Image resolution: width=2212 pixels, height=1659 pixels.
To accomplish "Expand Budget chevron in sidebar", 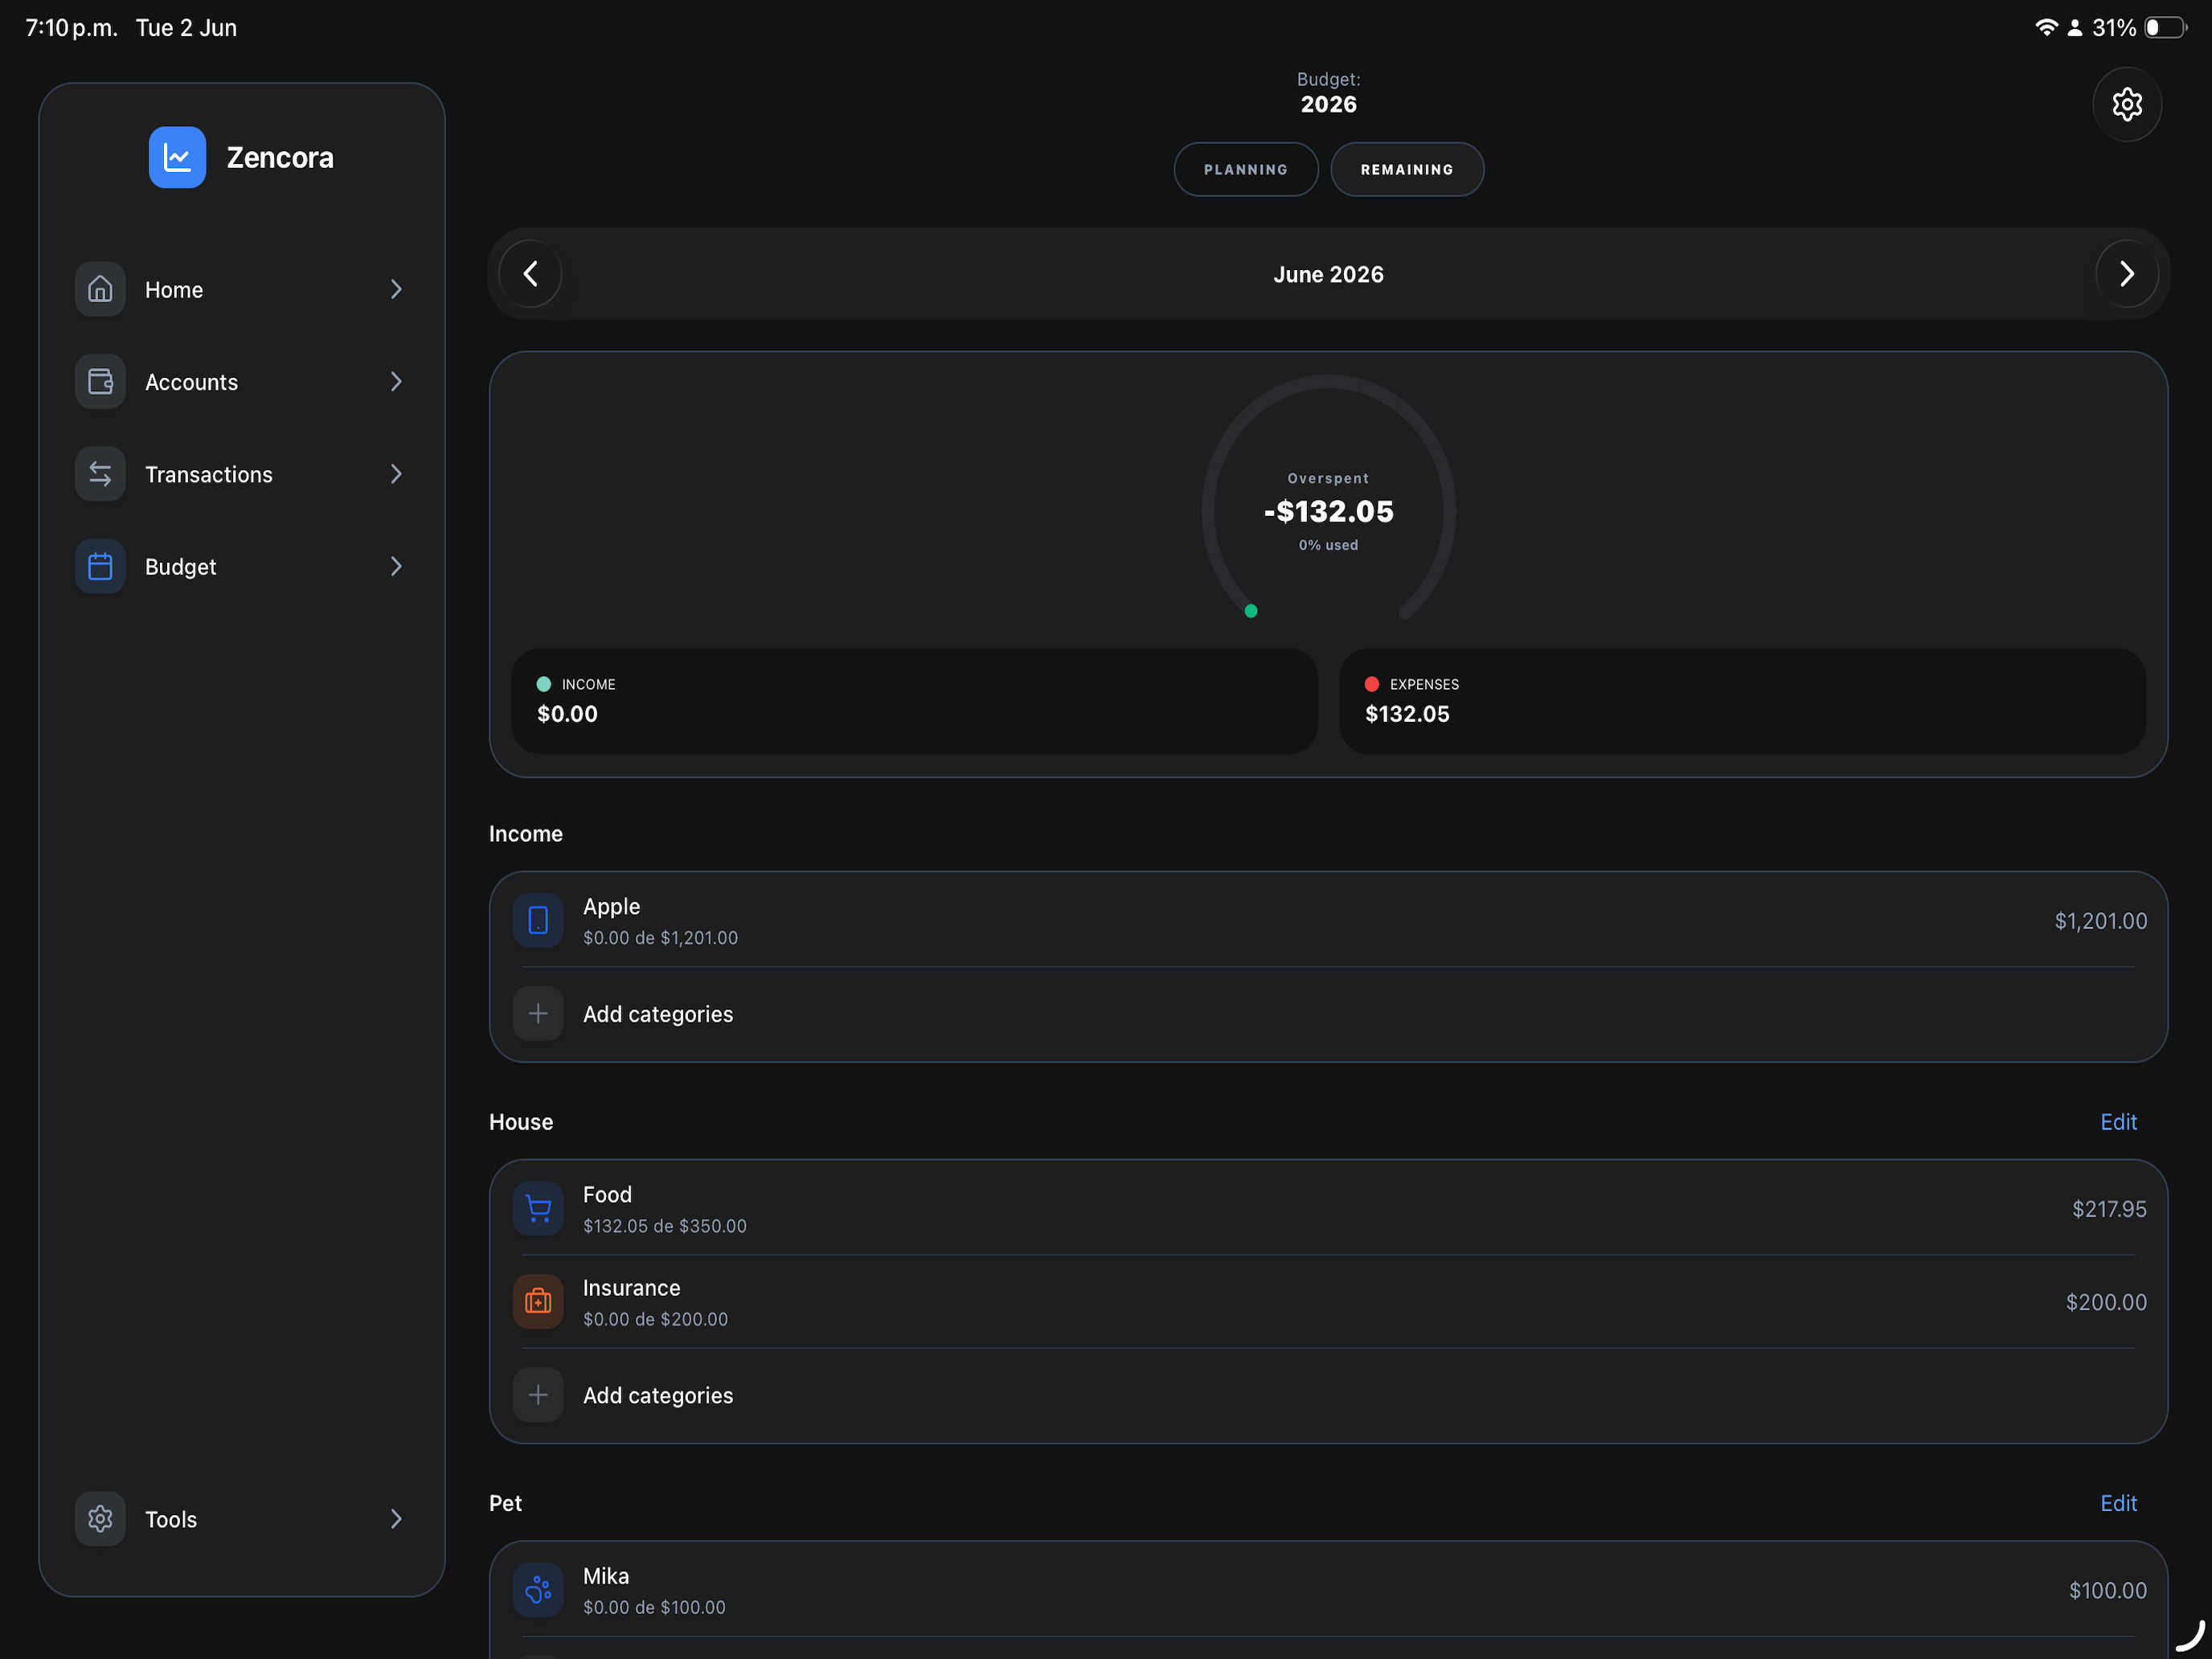I will pos(396,566).
